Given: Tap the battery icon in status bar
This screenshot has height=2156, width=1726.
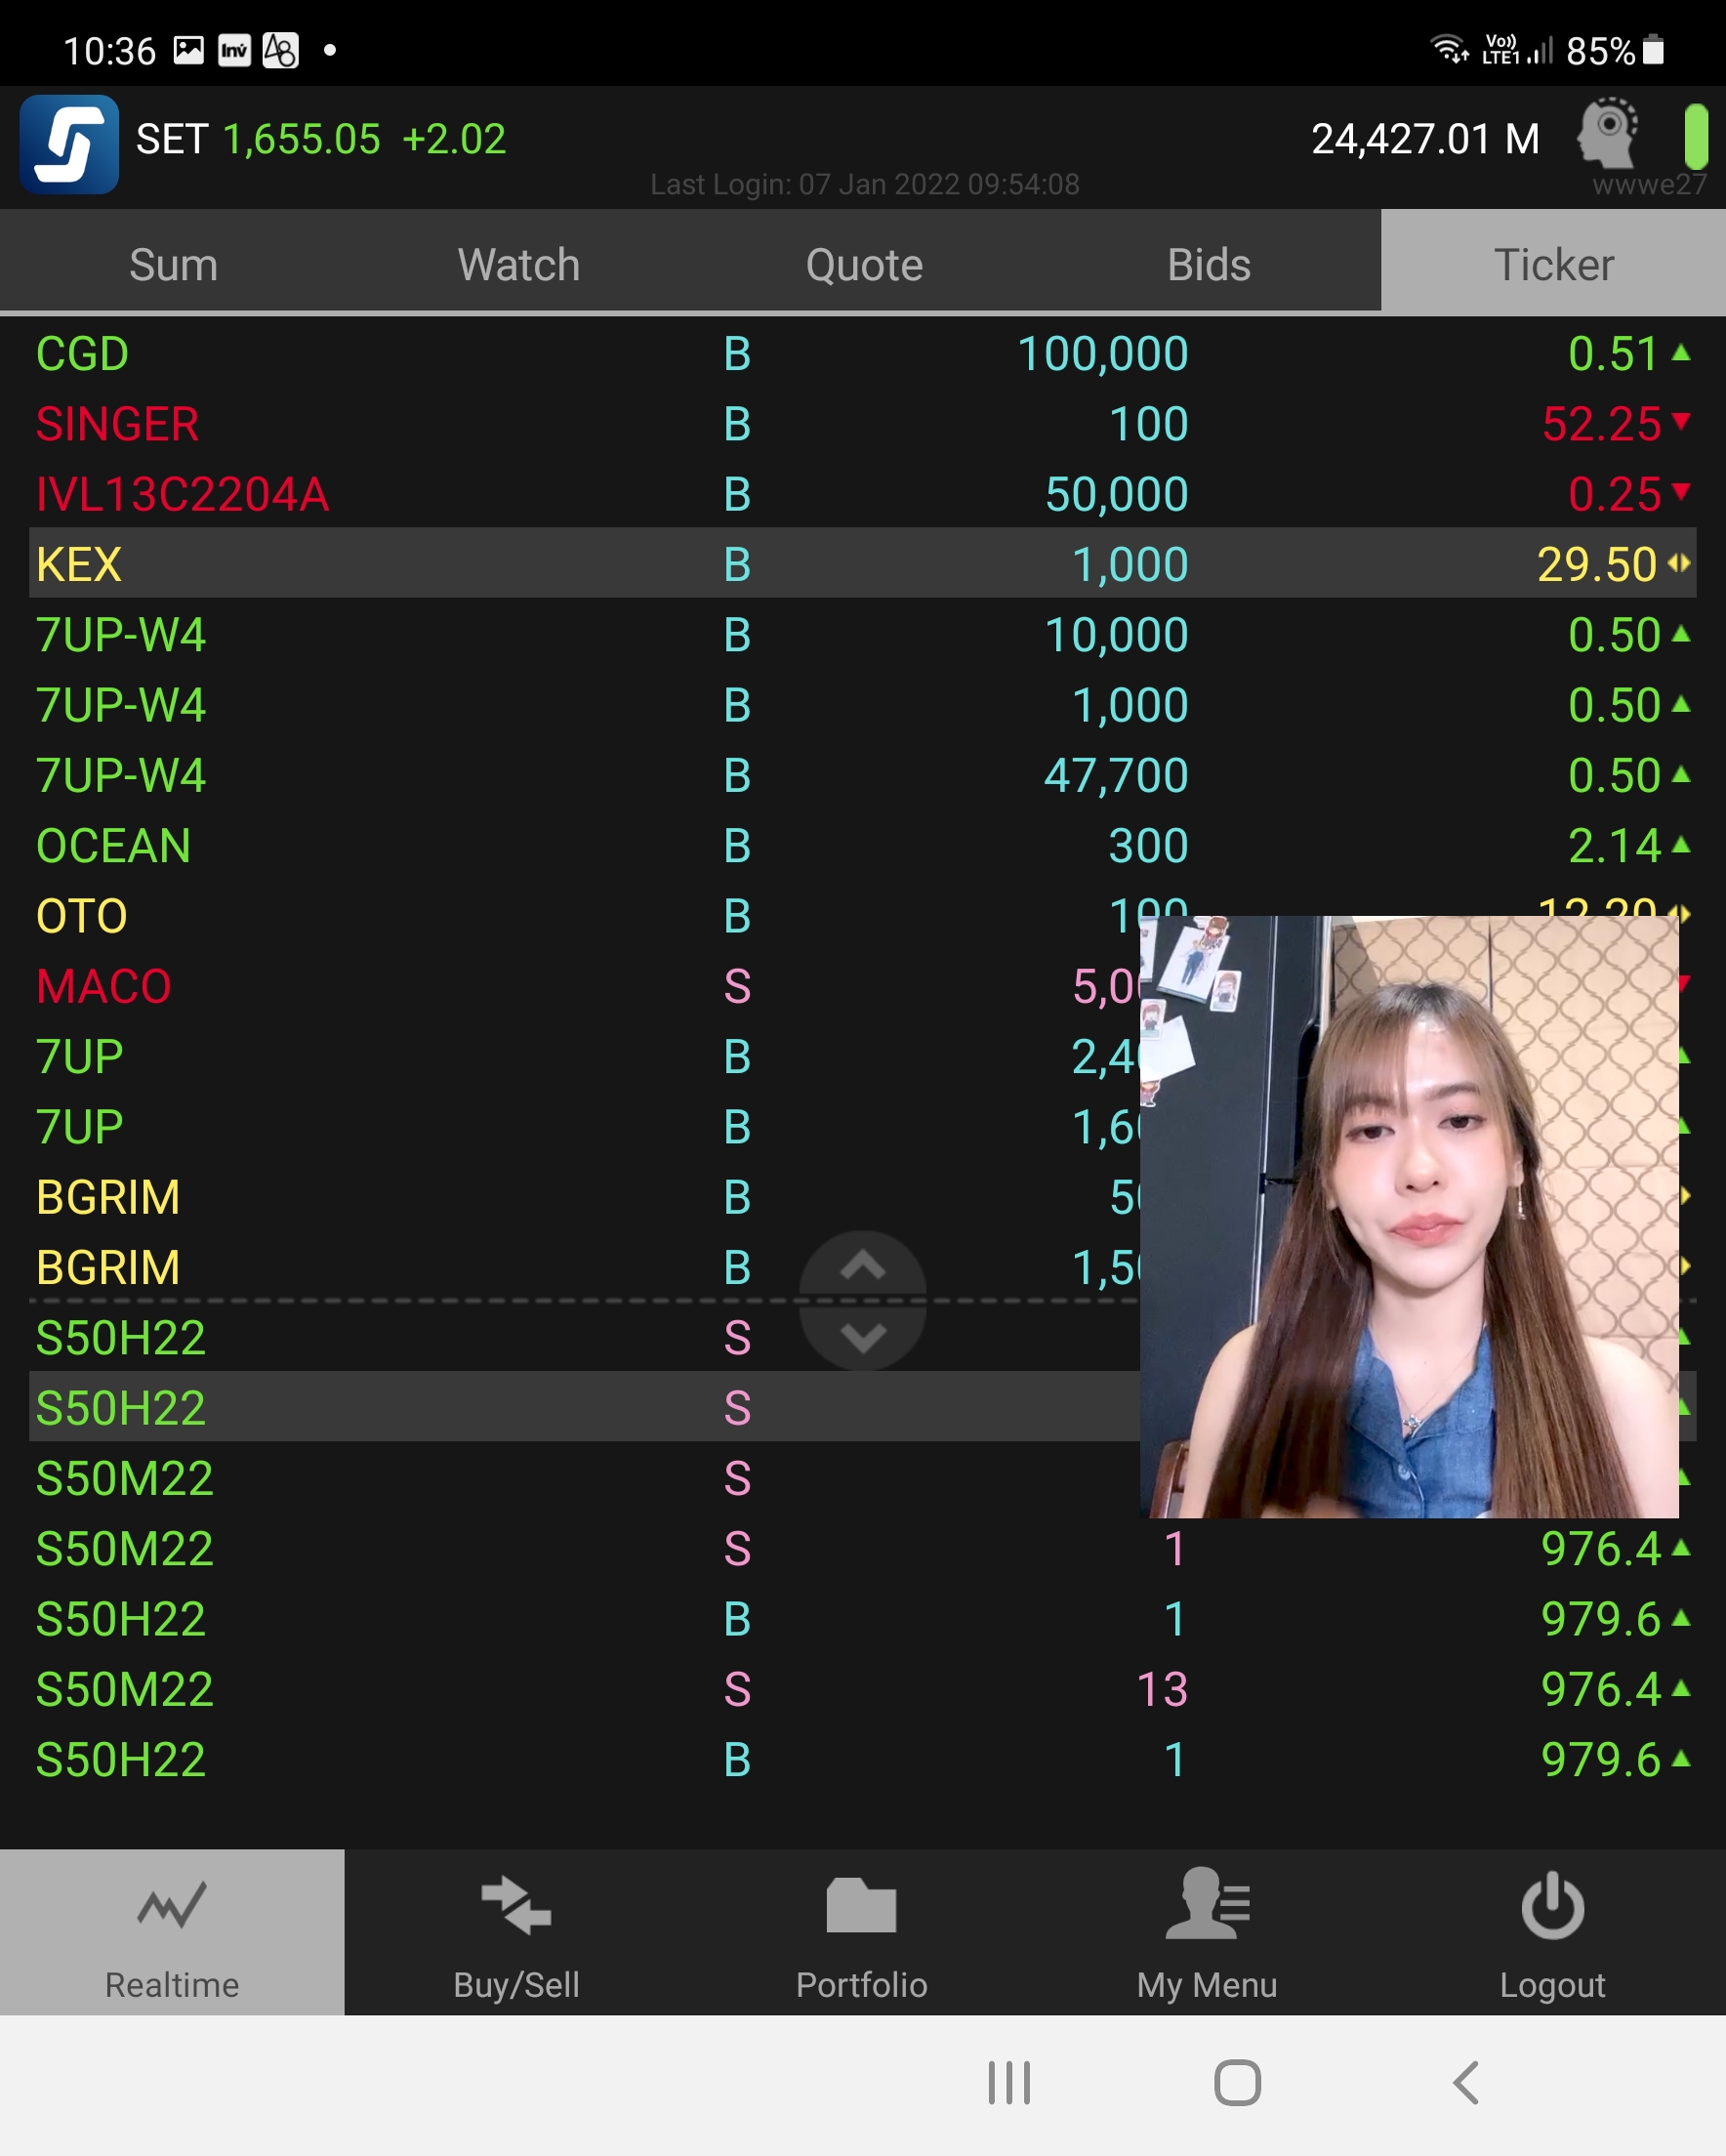Looking at the screenshot, I should [x=1653, y=50].
